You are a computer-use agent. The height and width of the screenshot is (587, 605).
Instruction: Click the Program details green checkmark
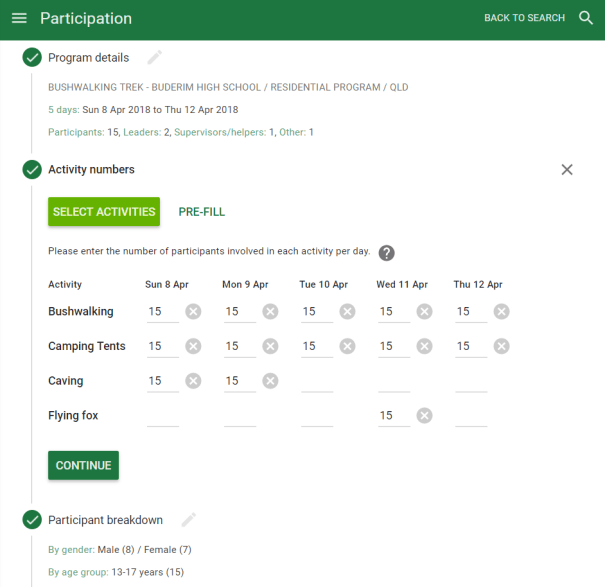(32, 58)
